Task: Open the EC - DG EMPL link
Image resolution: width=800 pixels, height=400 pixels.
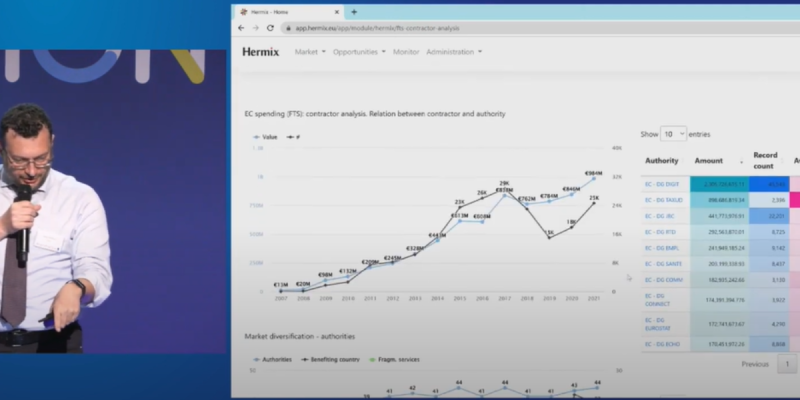Action: pos(662,248)
